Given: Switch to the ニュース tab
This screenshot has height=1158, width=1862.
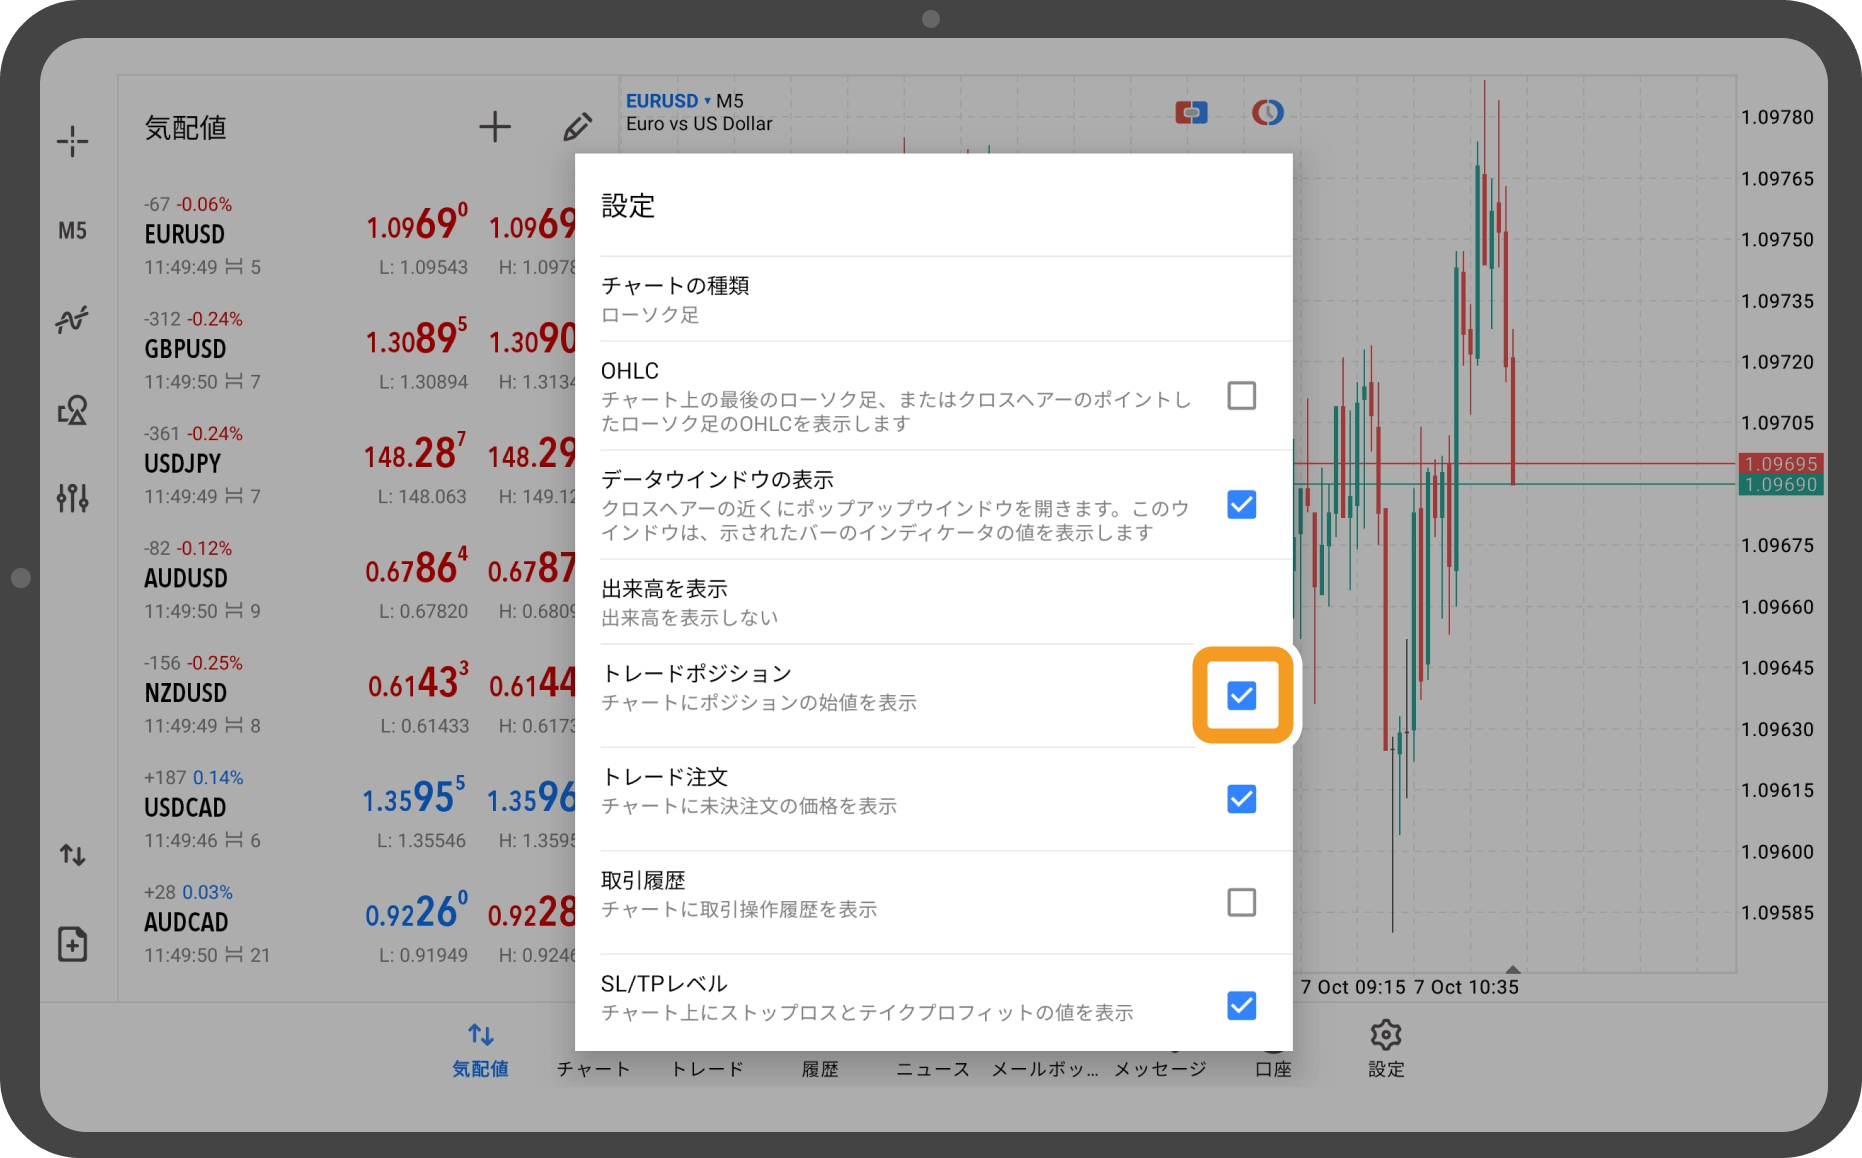Looking at the screenshot, I should coord(933,1068).
